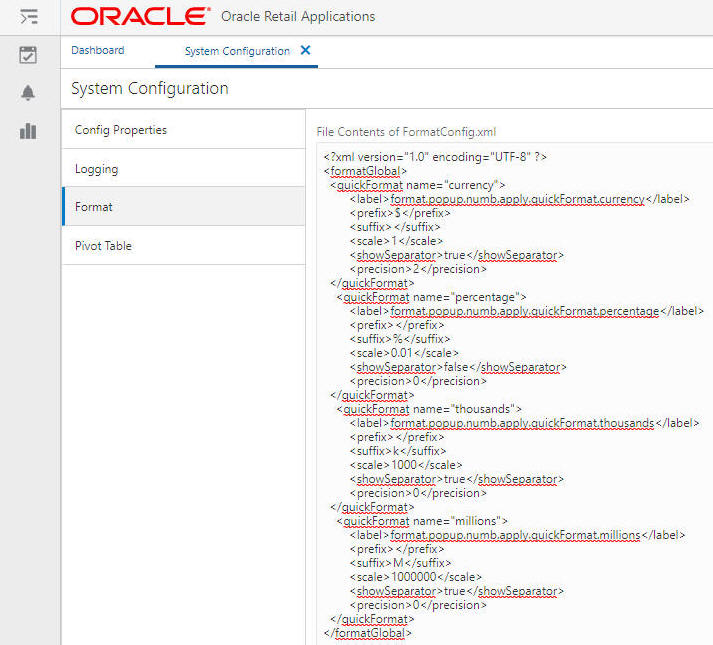Click the Oracle Retail Applications title

(298, 17)
